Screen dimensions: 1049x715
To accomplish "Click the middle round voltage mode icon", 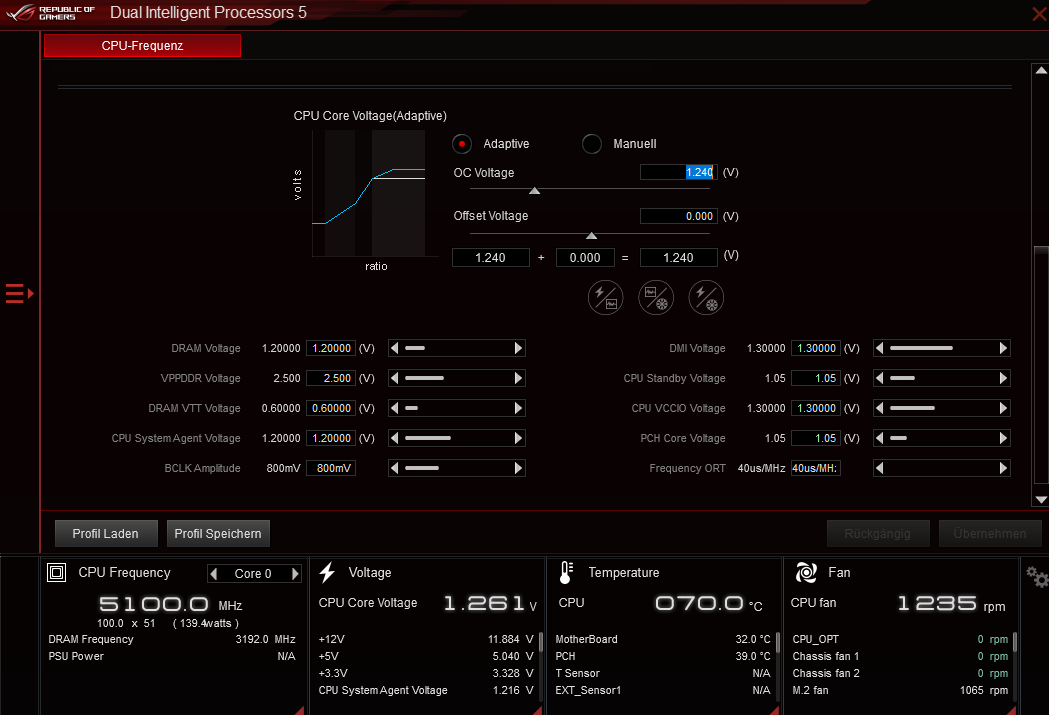I will click(656, 298).
